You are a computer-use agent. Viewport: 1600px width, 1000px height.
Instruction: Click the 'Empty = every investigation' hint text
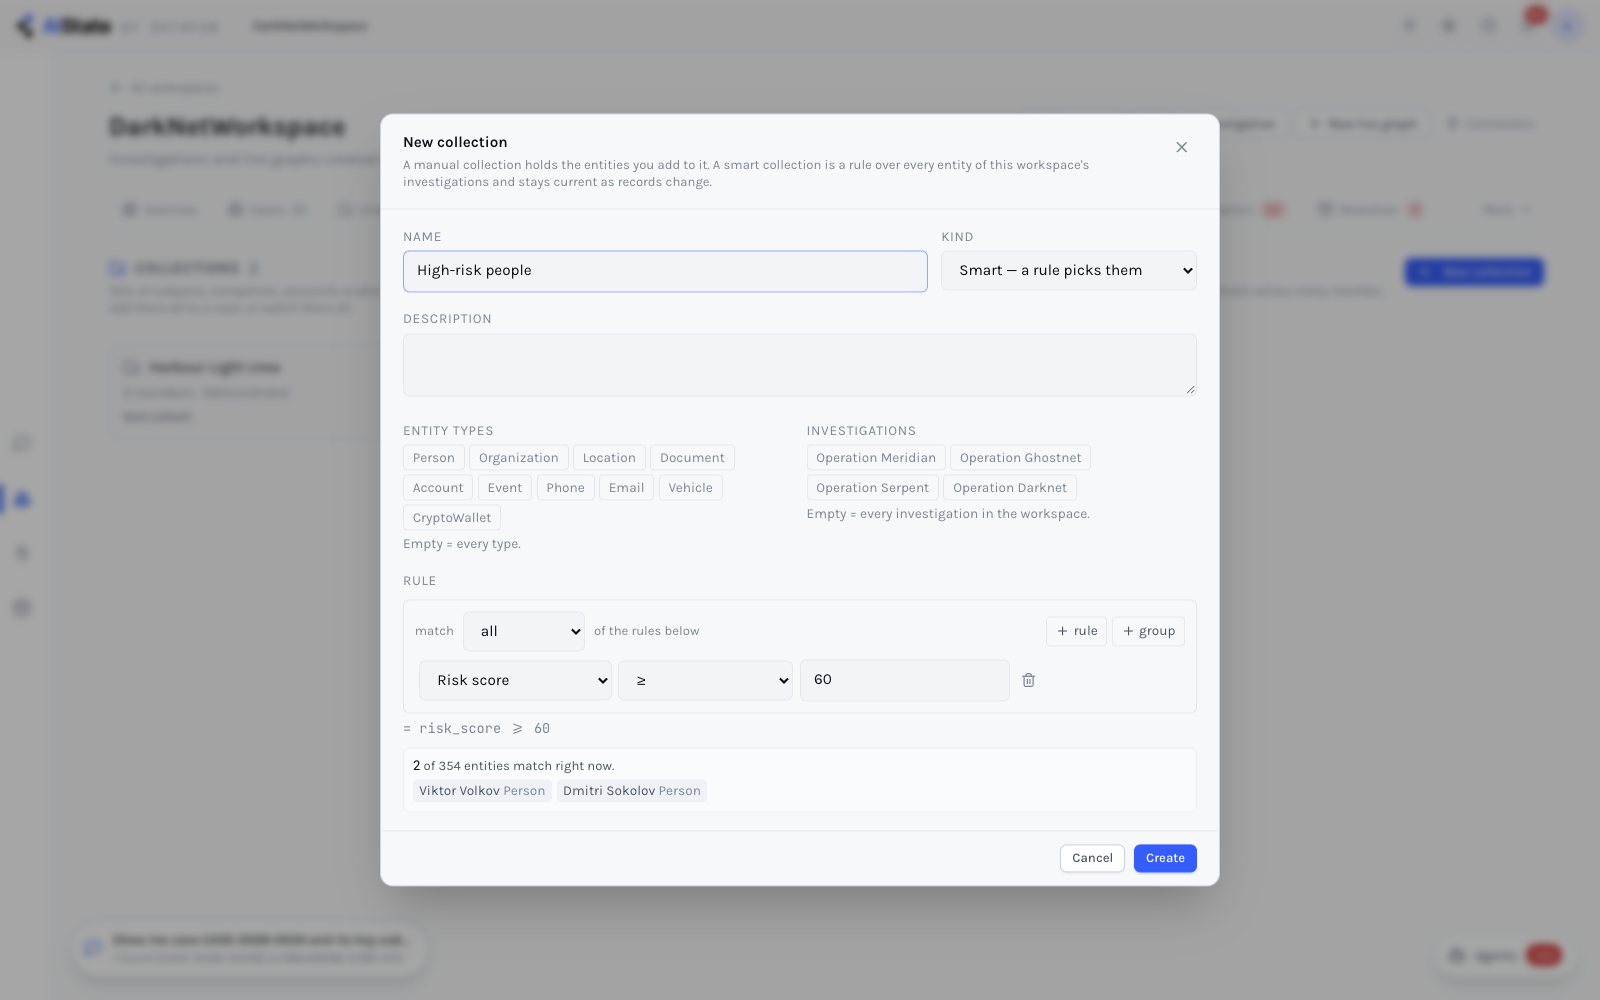948,514
